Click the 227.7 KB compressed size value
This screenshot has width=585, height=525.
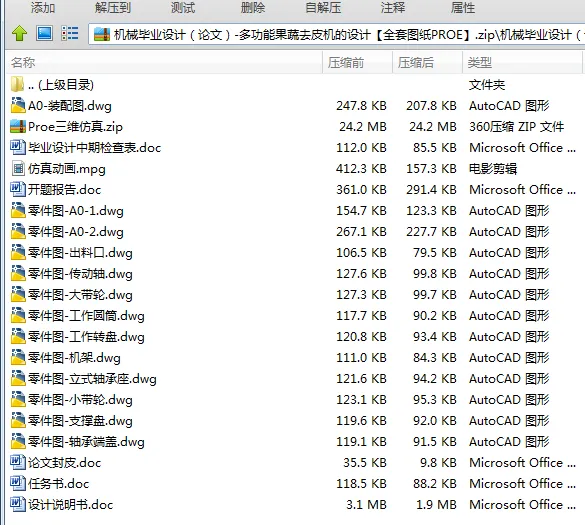431,232
